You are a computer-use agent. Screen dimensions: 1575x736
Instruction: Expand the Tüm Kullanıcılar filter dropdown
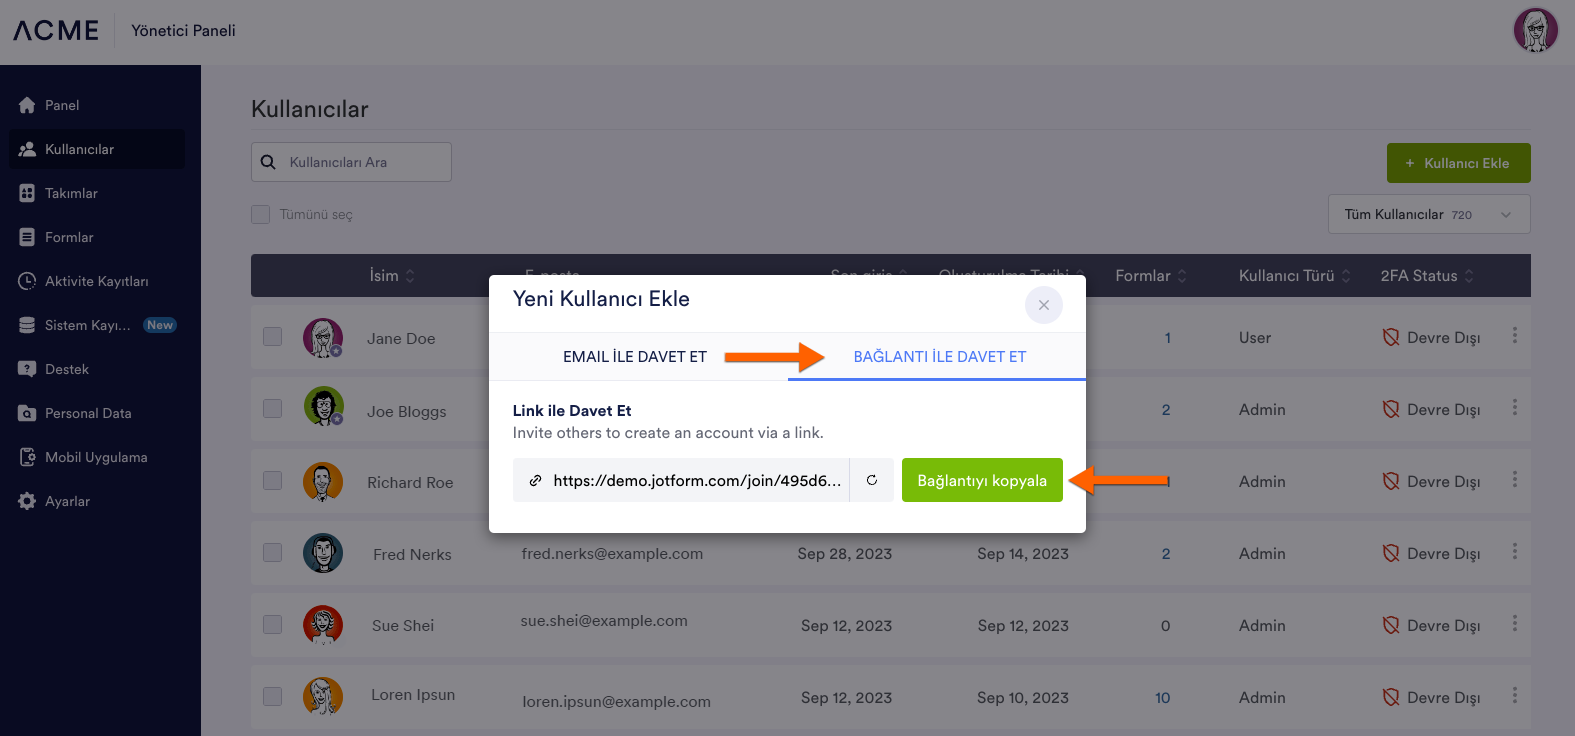tap(1428, 214)
